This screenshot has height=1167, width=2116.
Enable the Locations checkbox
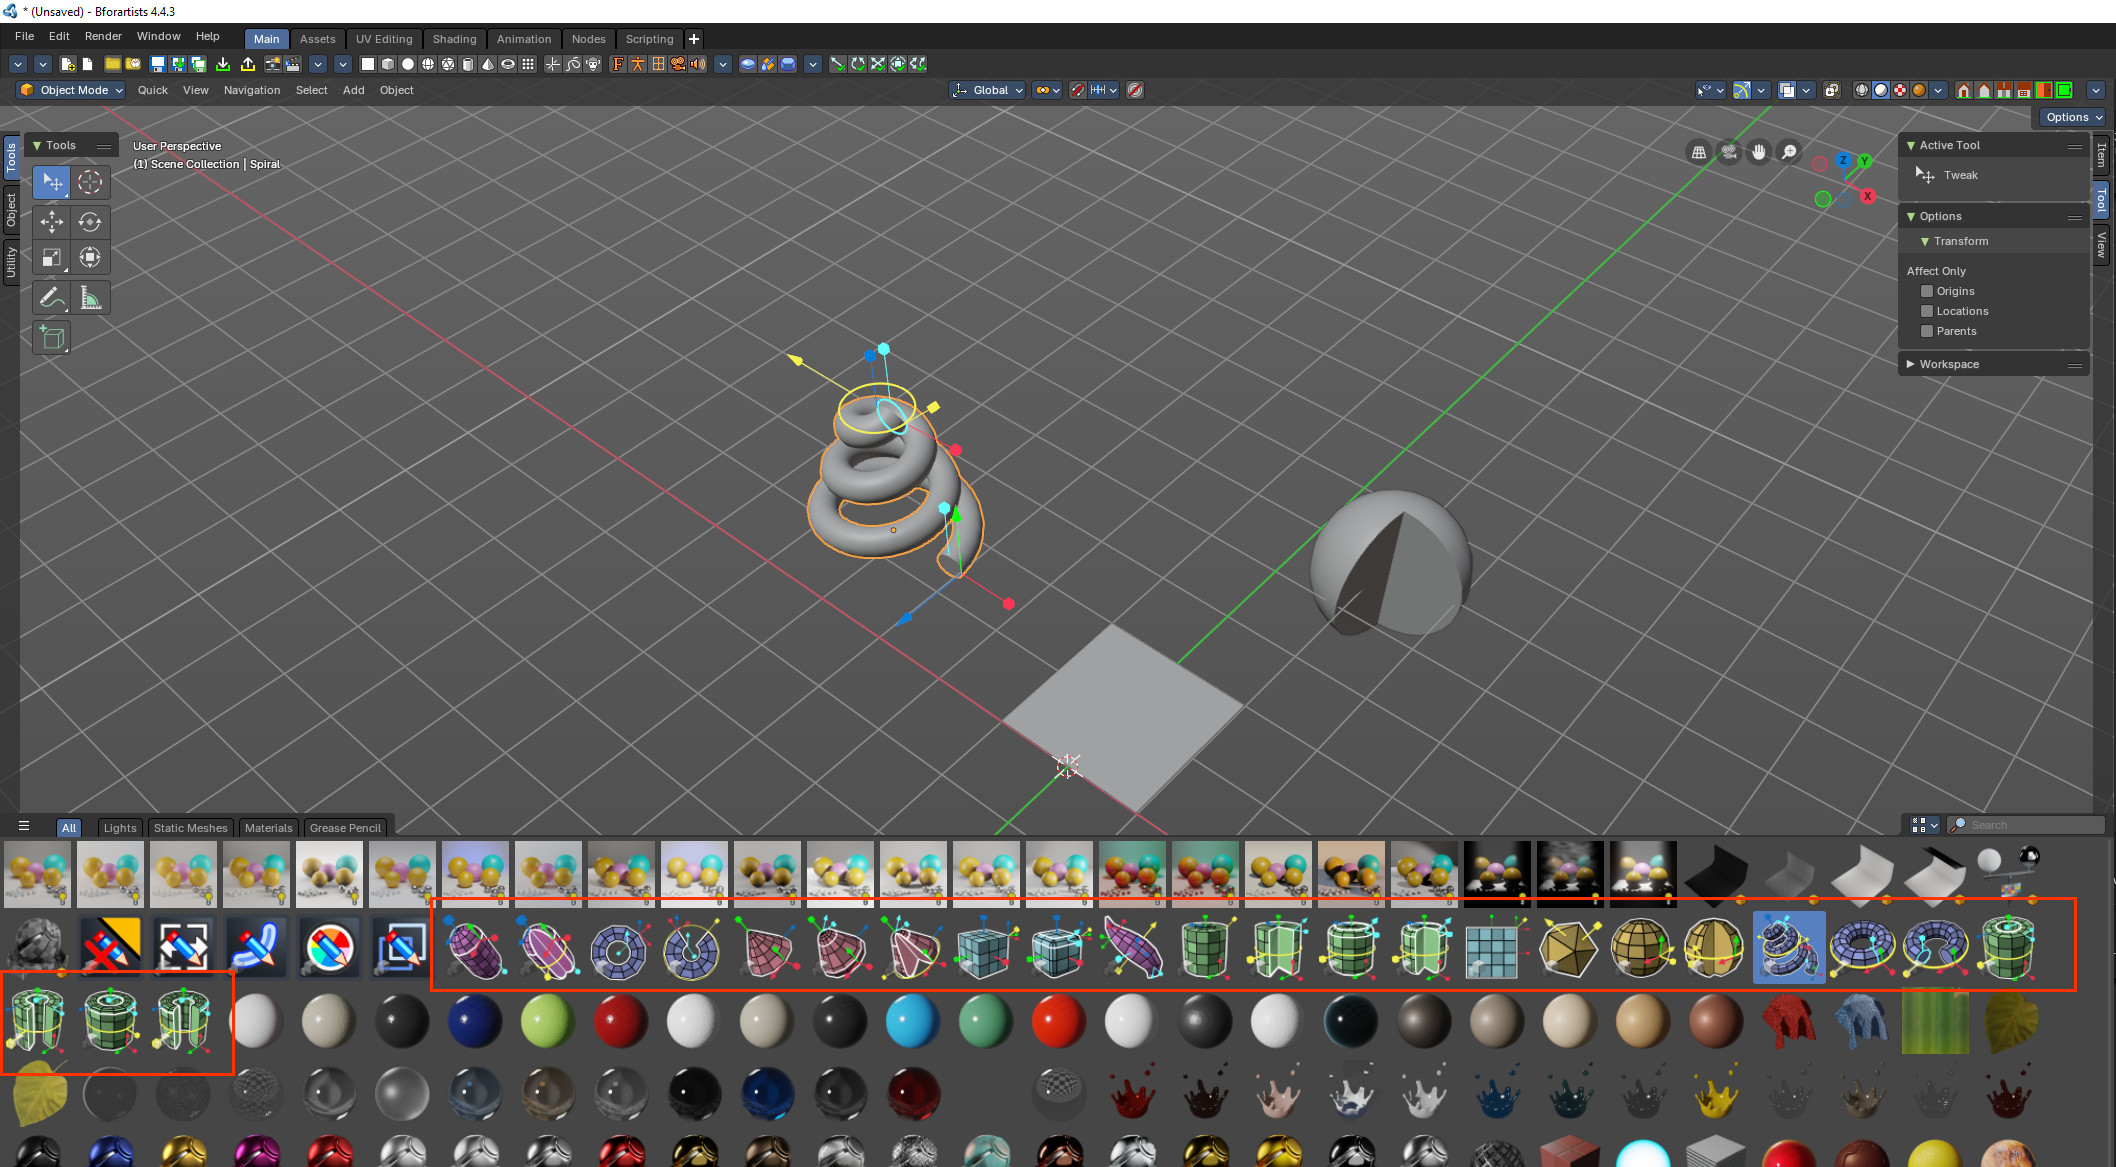1927,311
